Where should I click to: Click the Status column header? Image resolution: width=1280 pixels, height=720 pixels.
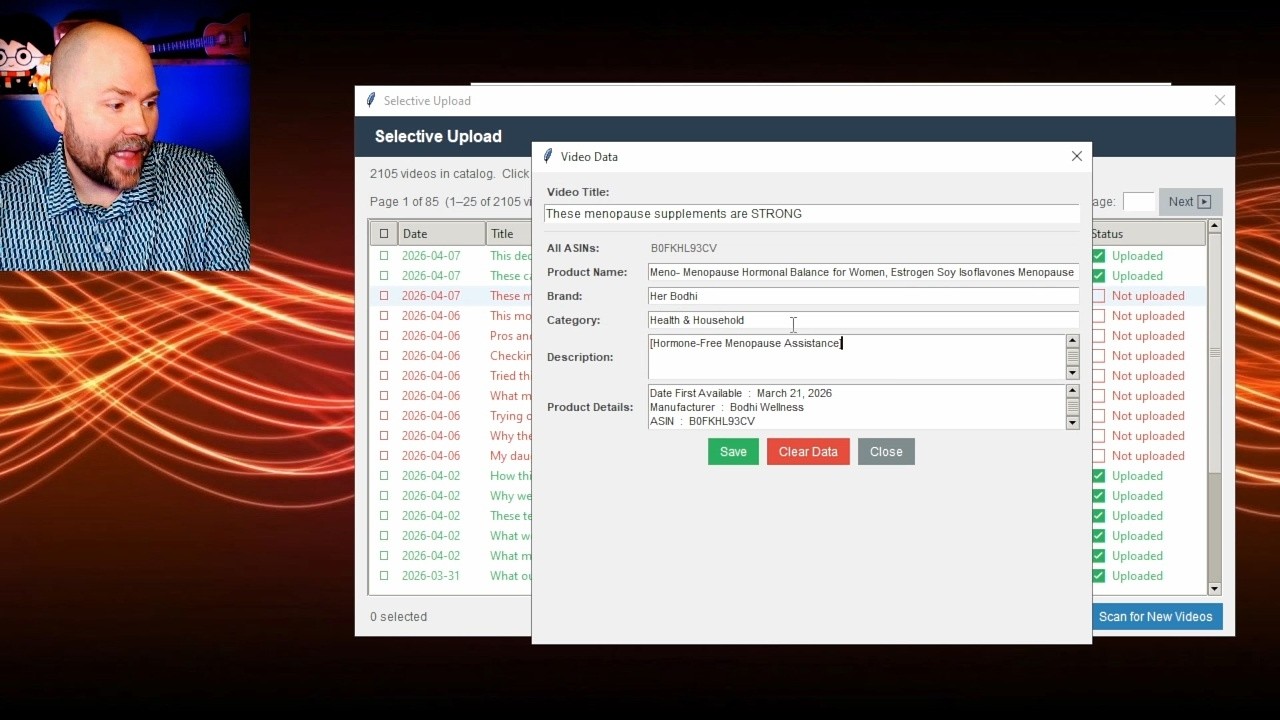pyautogui.click(x=1147, y=232)
